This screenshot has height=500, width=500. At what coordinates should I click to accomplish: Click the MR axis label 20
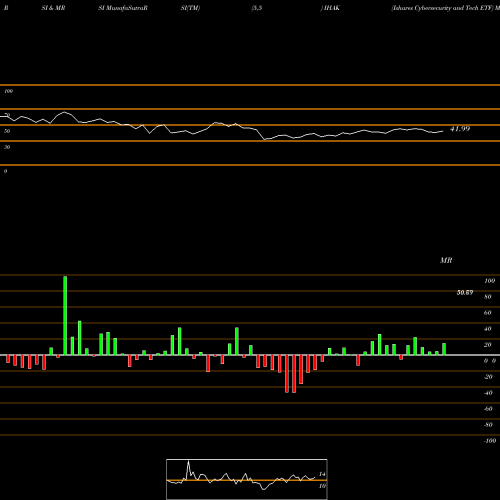tap(488, 345)
